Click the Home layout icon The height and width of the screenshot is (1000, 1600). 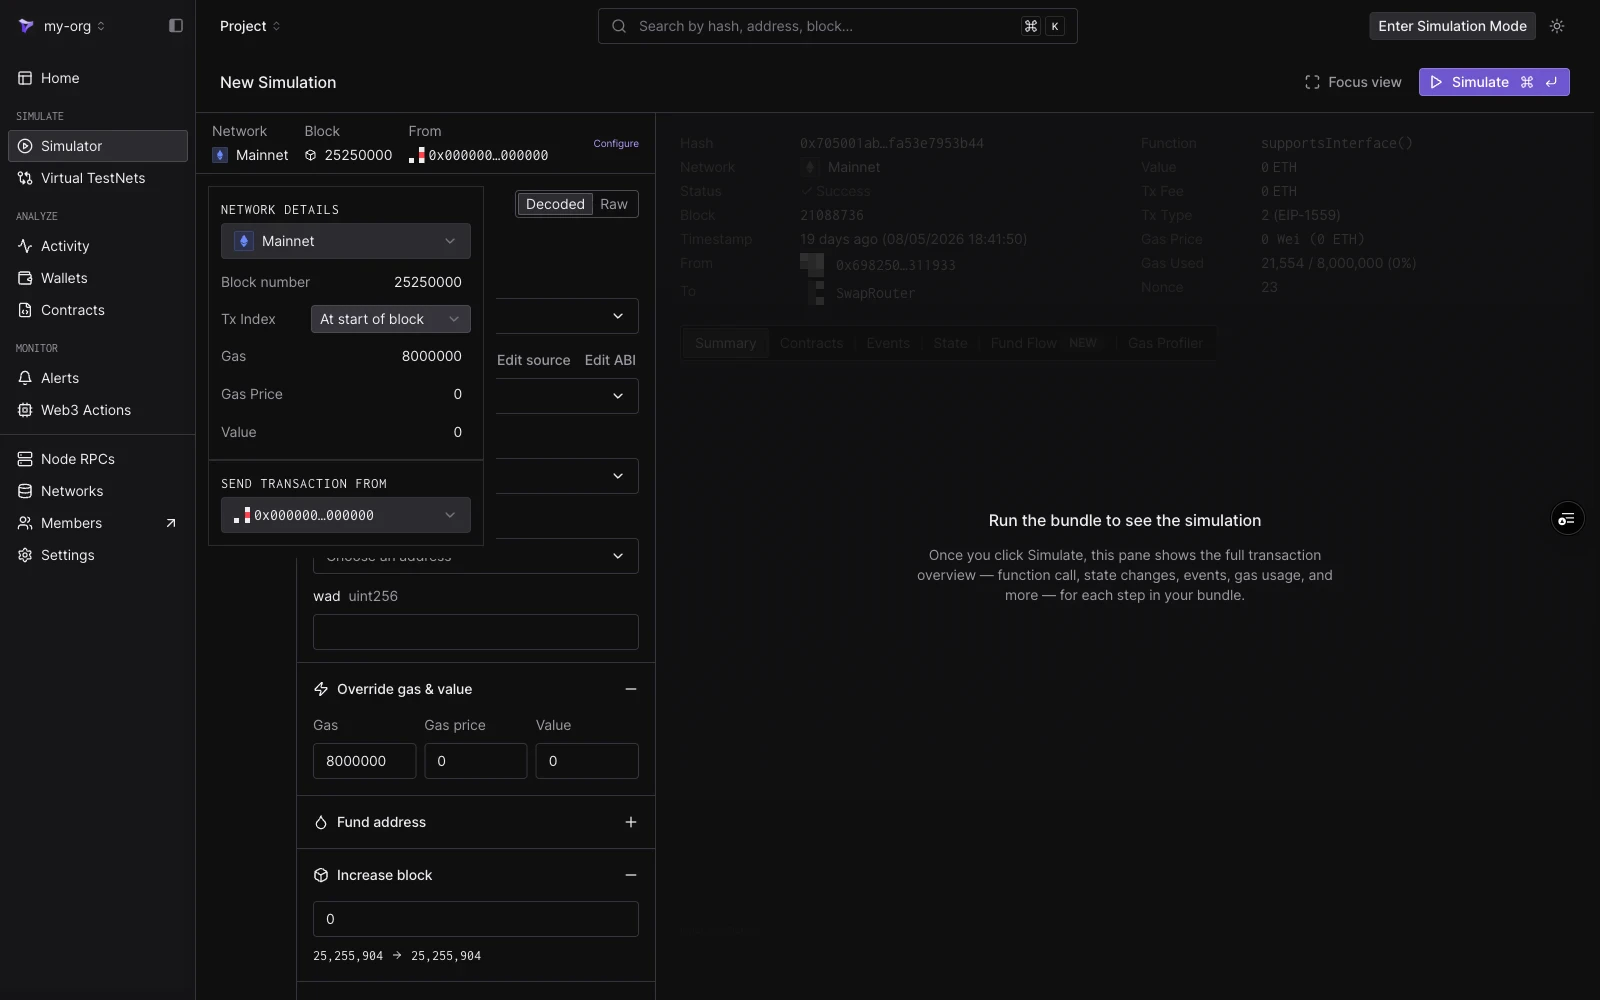point(25,78)
